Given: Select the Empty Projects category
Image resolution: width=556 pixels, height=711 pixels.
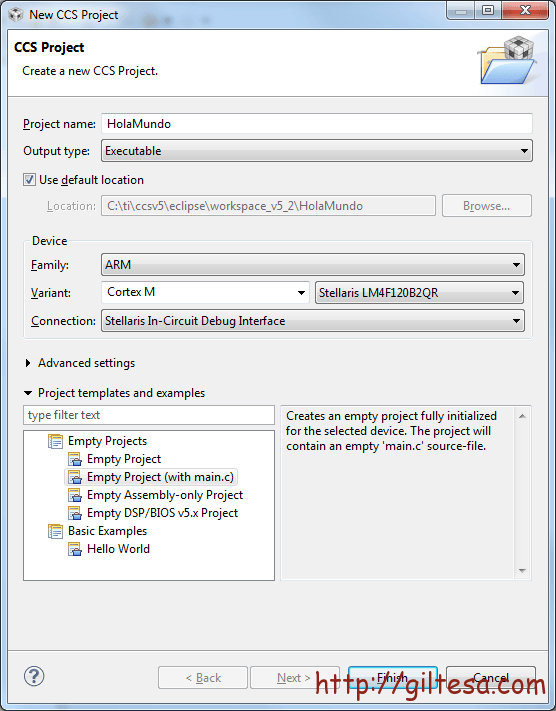Looking at the screenshot, I should pos(107,441).
